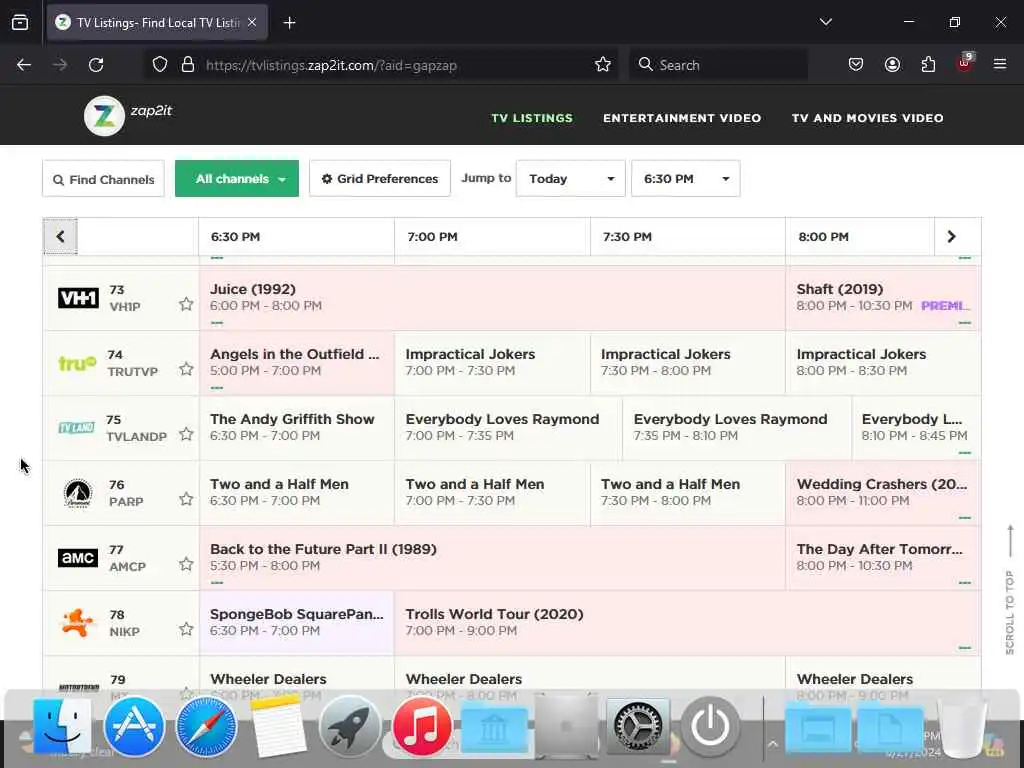Favorite channel 77 AMCP with star

click(186, 564)
